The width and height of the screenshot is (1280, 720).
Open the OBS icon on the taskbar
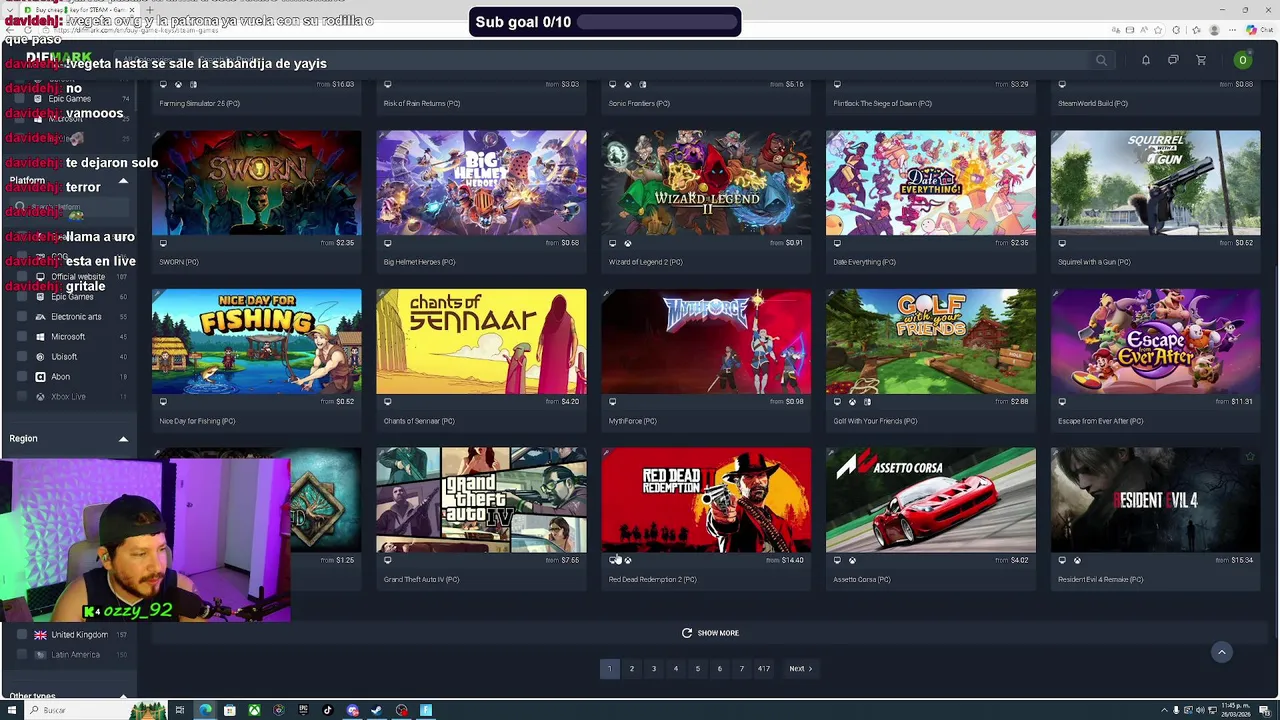click(x=401, y=711)
